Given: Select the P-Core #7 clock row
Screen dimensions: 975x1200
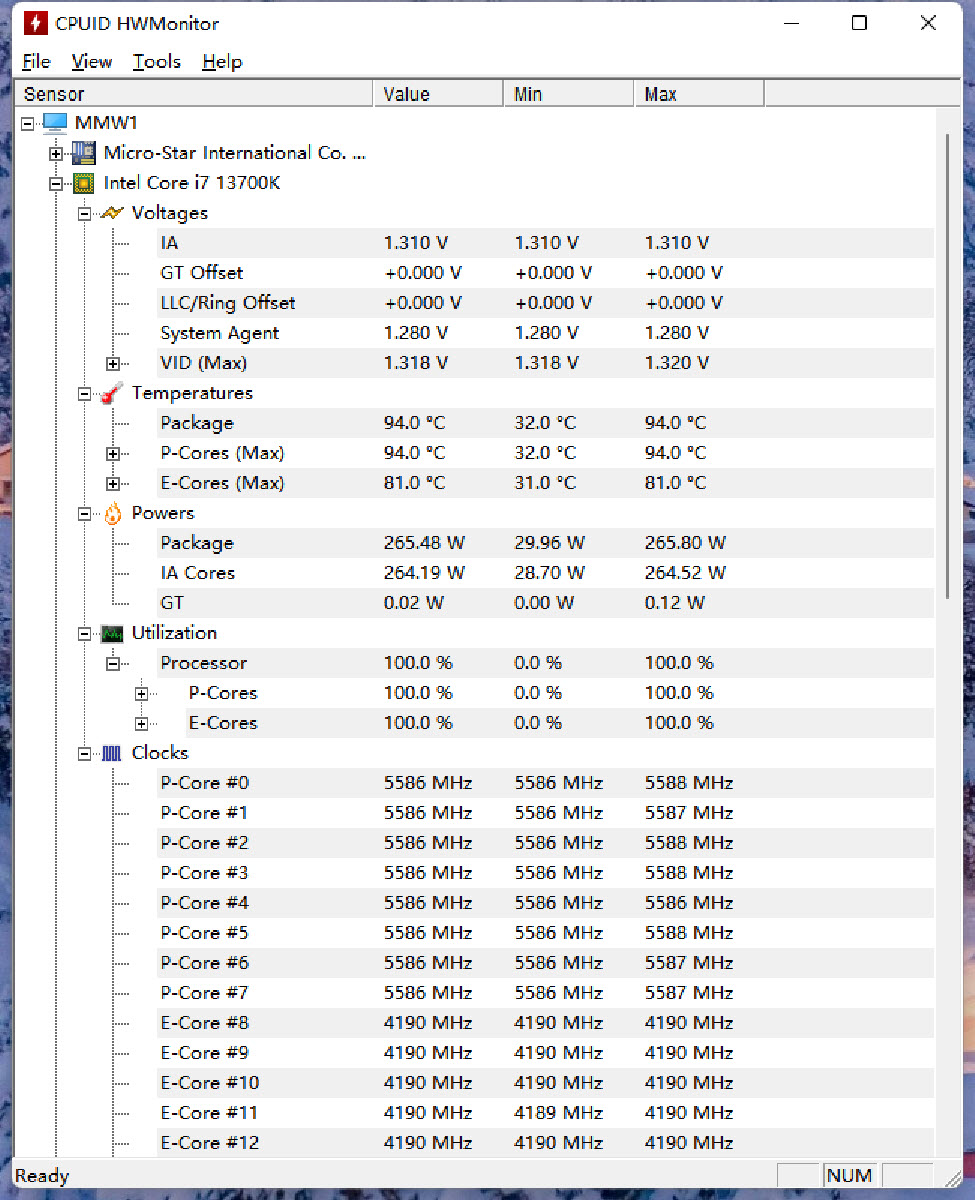Looking at the screenshot, I should 545,993.
